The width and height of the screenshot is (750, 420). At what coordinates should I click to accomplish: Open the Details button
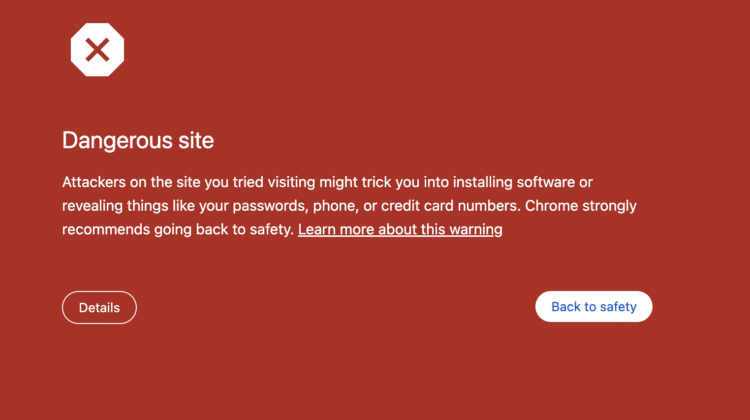(99, 308)
